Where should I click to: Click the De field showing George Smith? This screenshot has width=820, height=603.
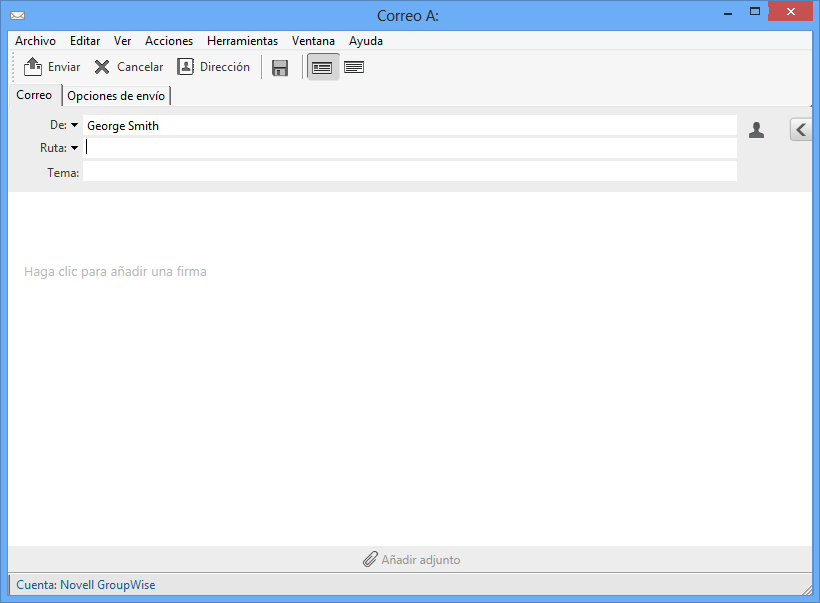coord(409,126)
